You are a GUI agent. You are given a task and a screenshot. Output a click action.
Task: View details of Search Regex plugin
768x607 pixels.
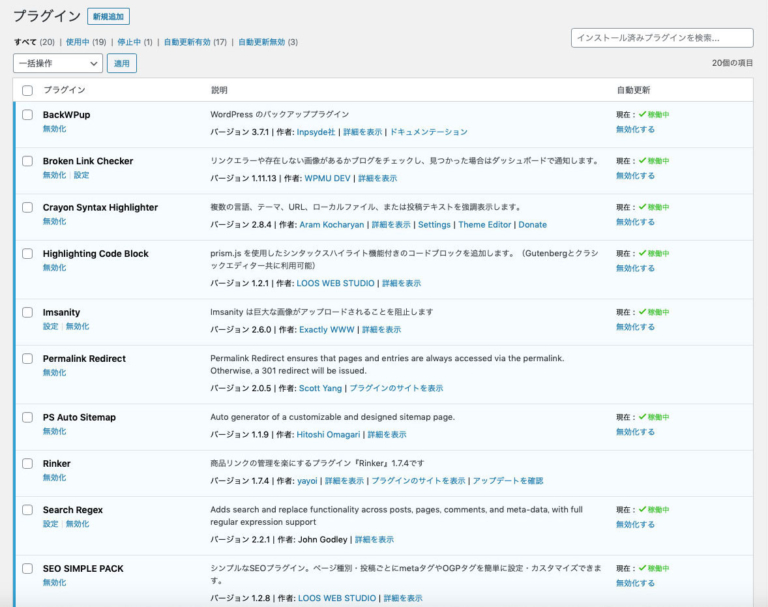point(374,540)
